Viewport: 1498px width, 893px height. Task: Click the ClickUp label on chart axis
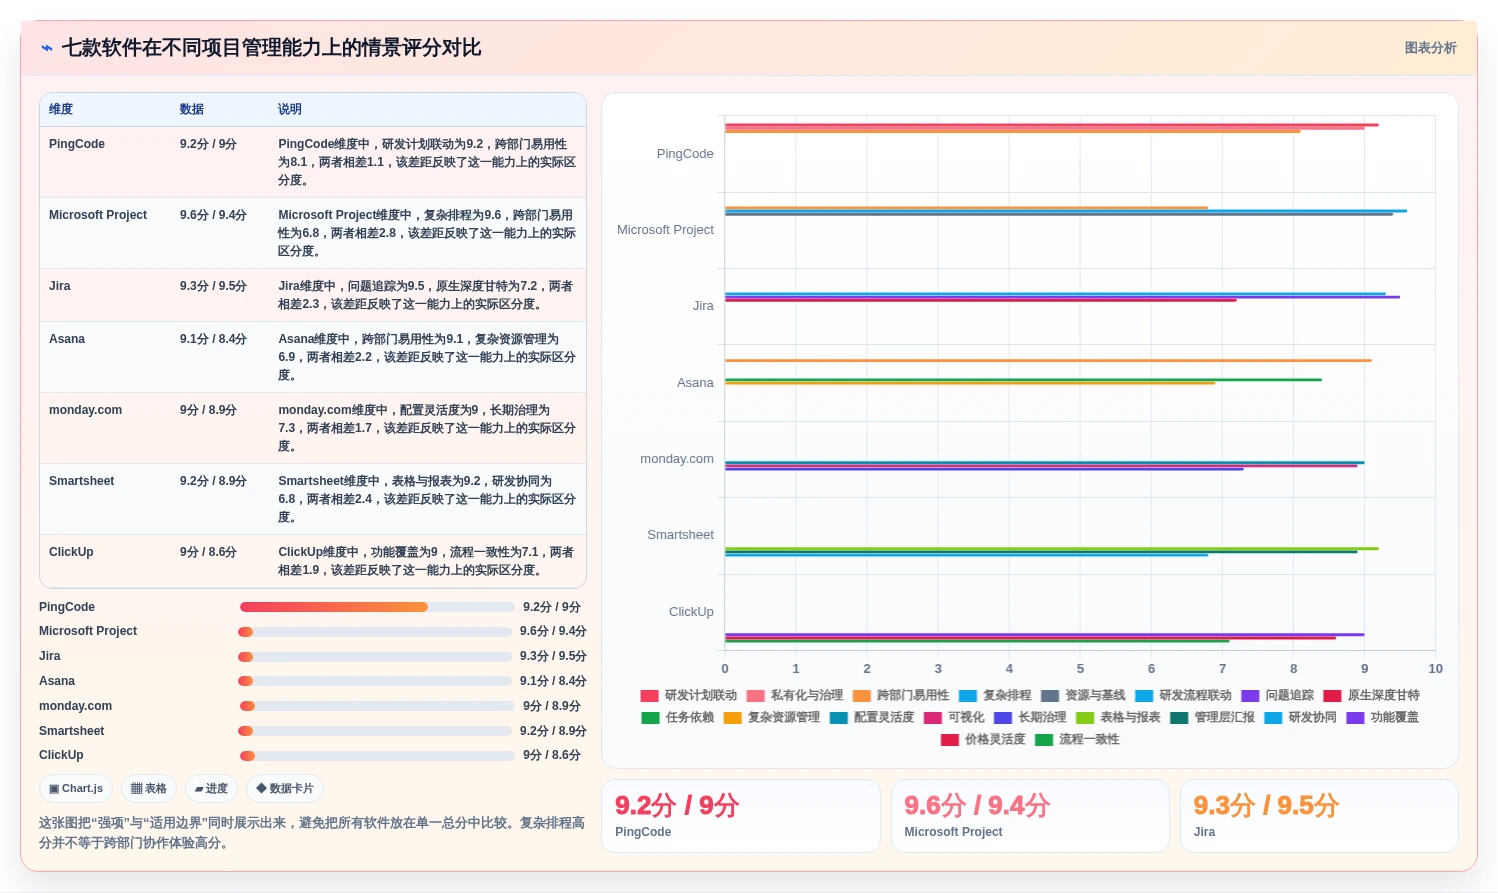(x=691, y=612)
